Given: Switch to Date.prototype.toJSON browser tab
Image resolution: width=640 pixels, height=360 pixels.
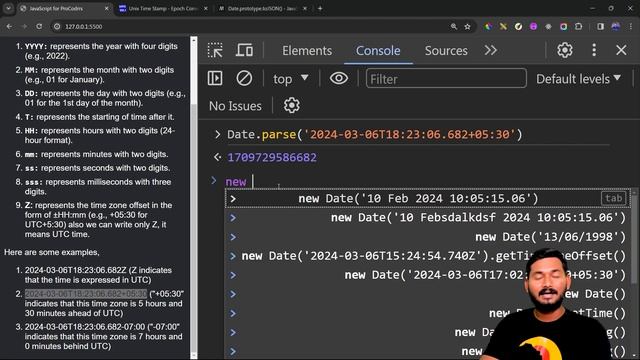Looking at the screenshot, I should (262, 9).
